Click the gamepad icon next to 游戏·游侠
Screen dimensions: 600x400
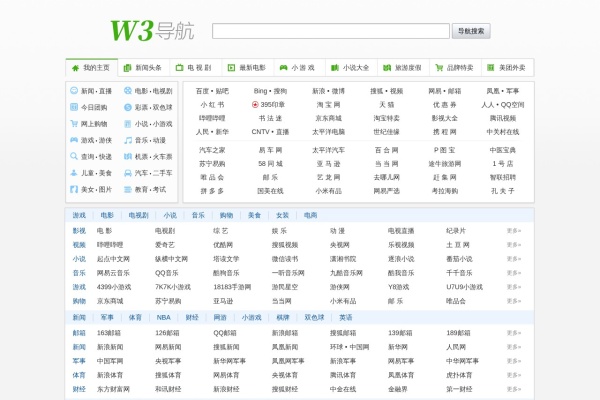(x=74, y=140)
